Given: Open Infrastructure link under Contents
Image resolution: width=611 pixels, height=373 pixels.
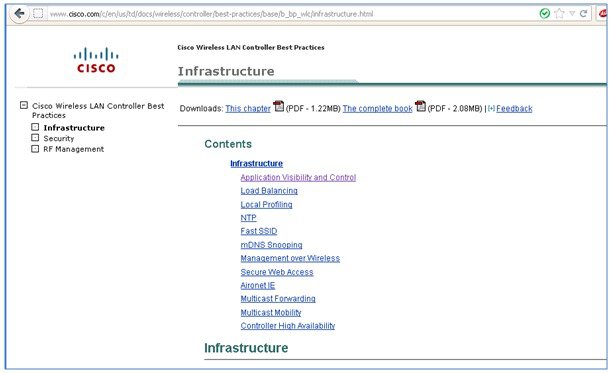Looking at the screenshot, I should 256,163.
